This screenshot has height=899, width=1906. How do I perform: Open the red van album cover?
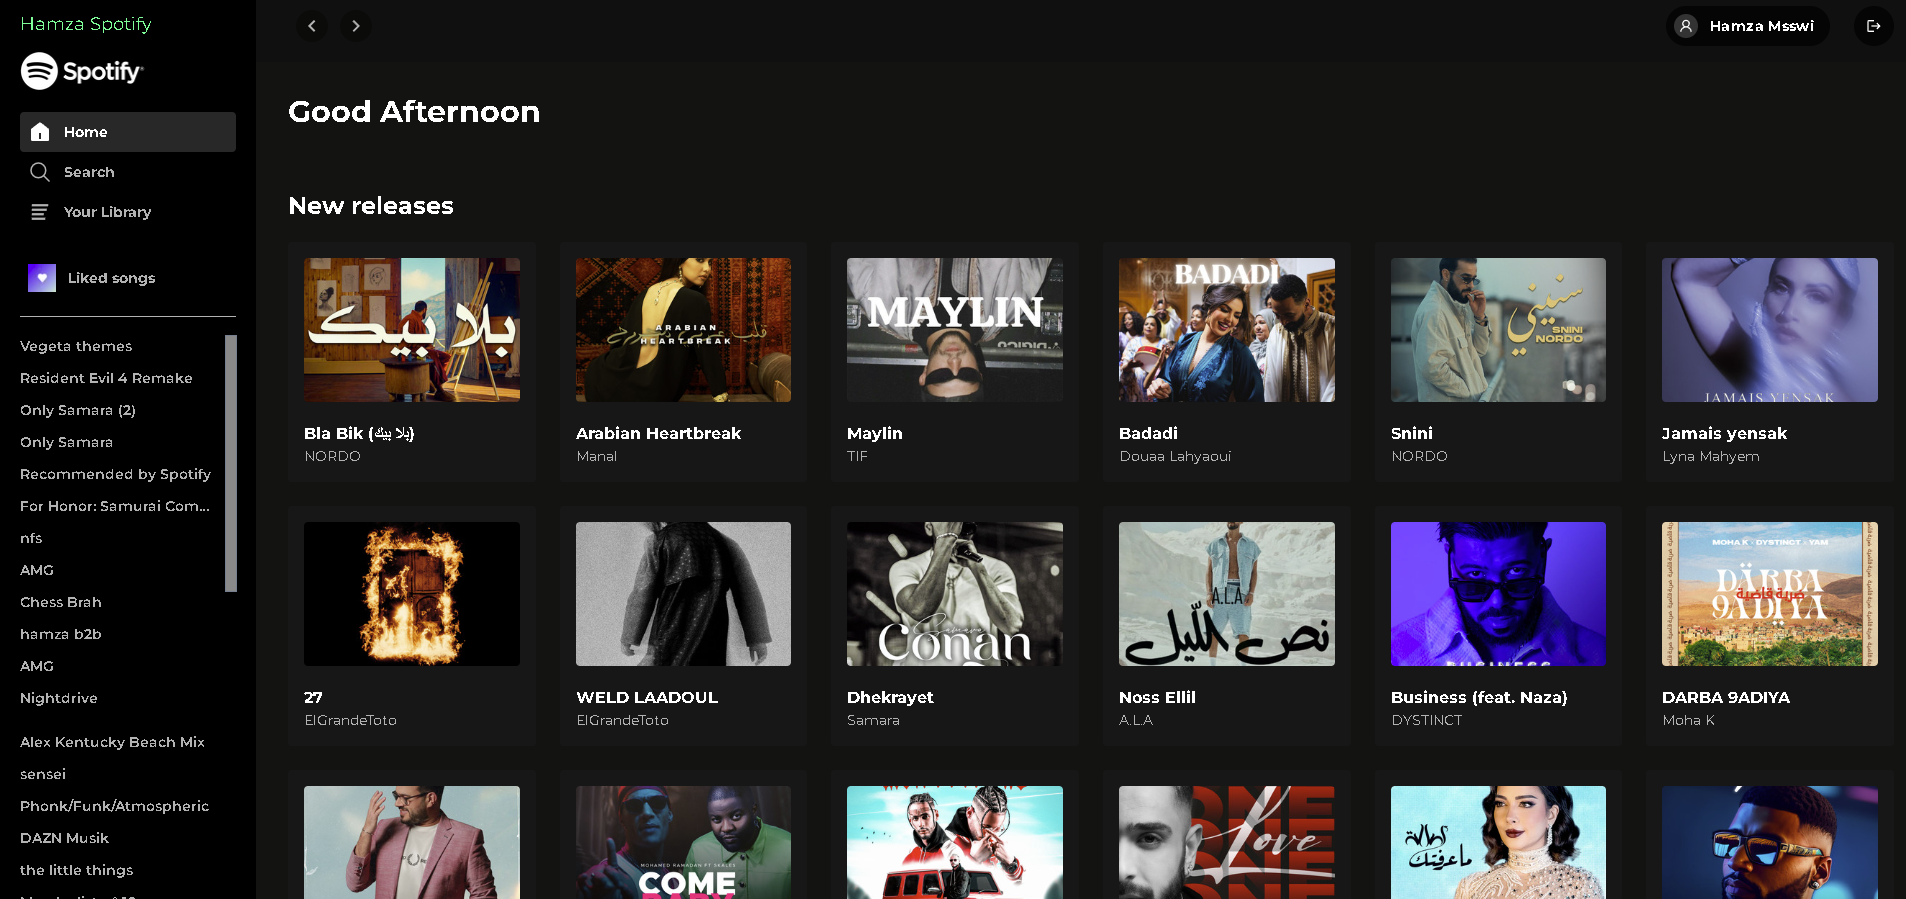[955, 842]
